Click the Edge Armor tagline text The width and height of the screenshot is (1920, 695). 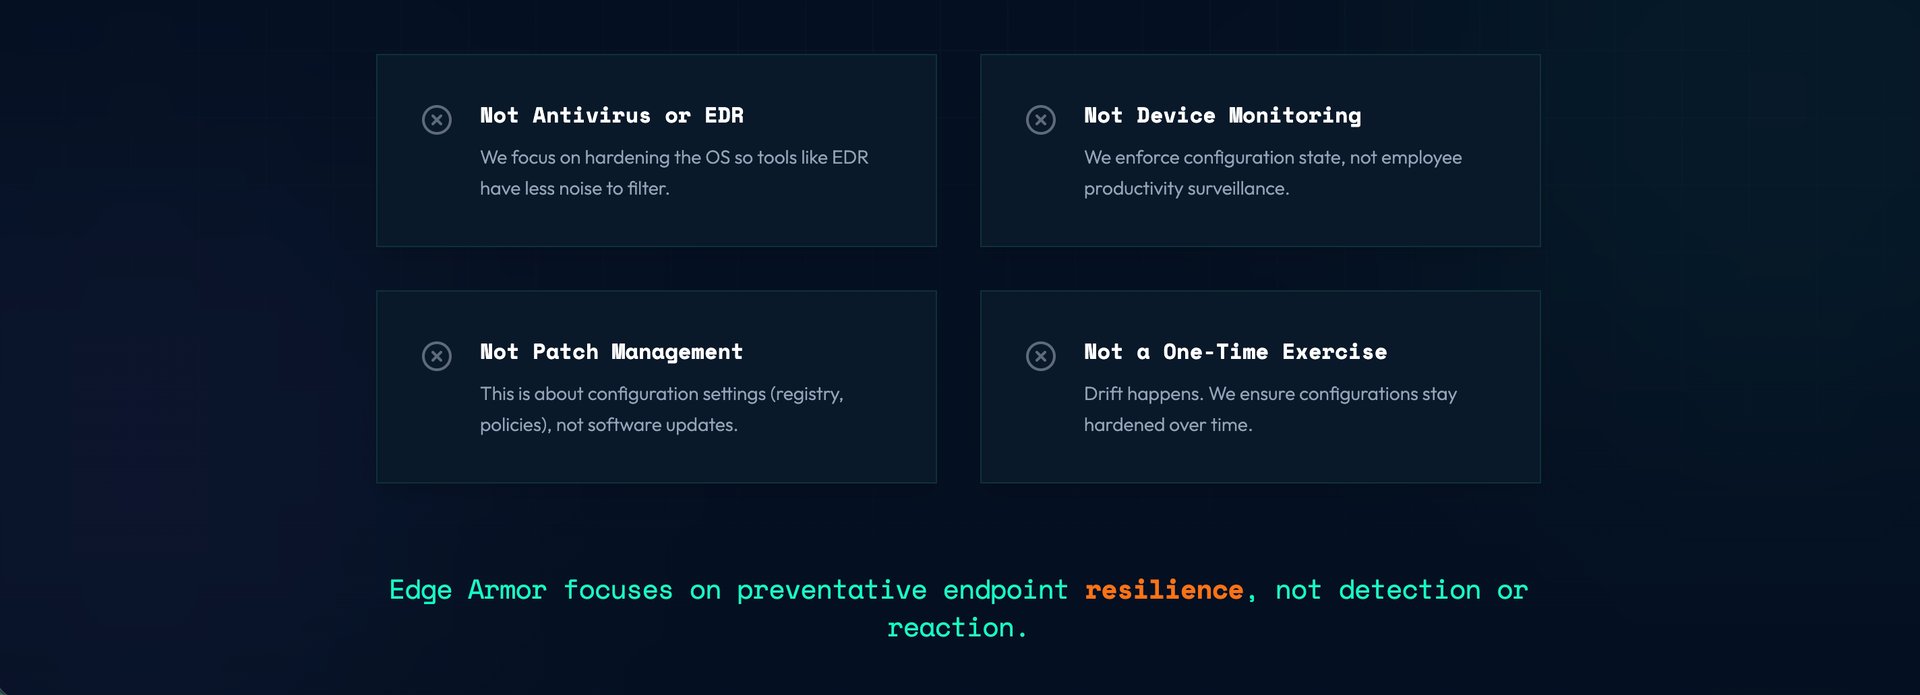958,609
